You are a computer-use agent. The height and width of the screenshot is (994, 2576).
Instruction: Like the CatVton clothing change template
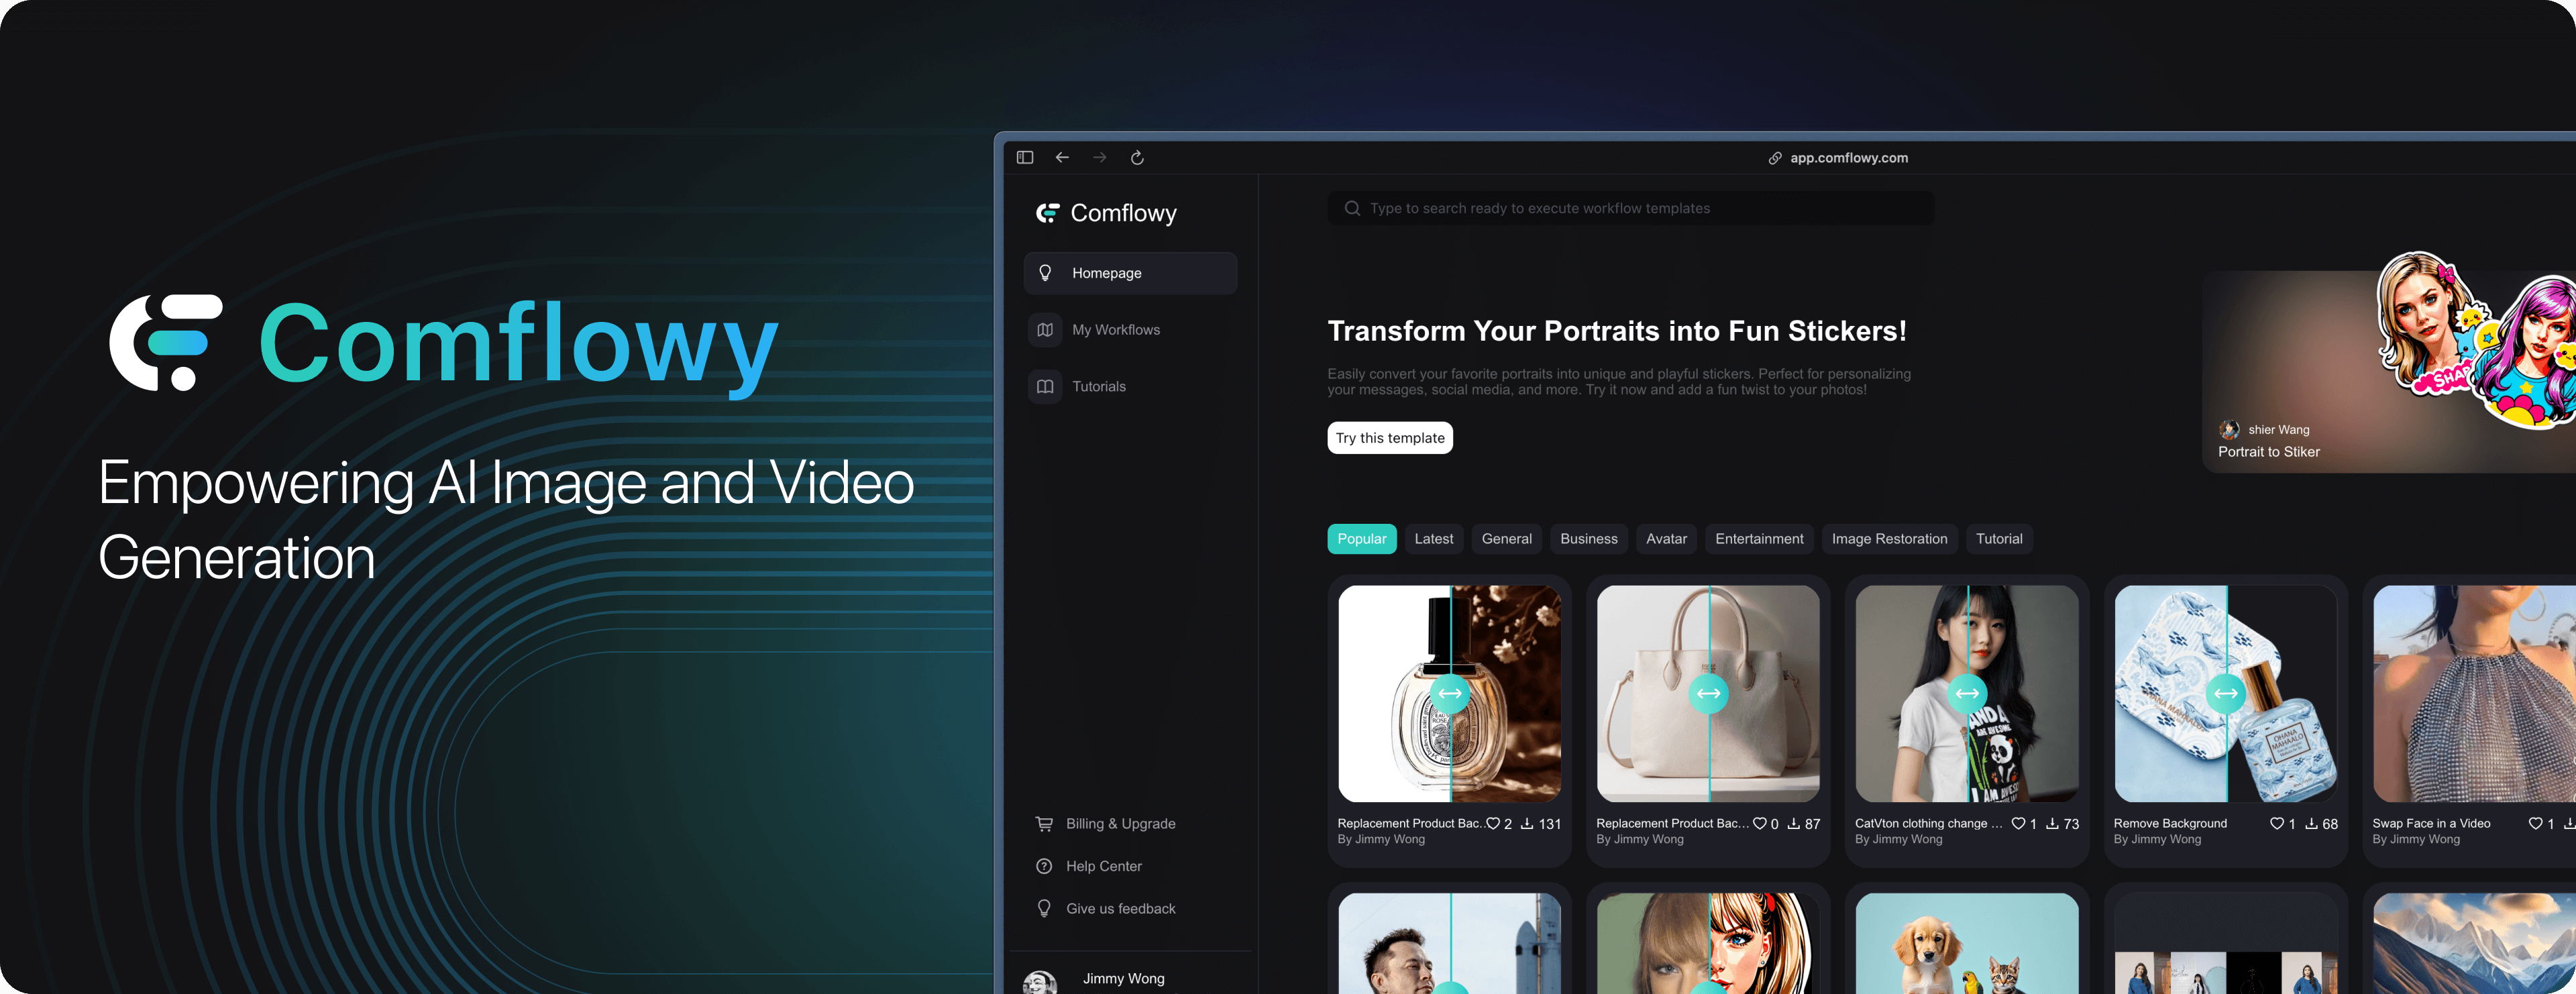click(2018, 824)
